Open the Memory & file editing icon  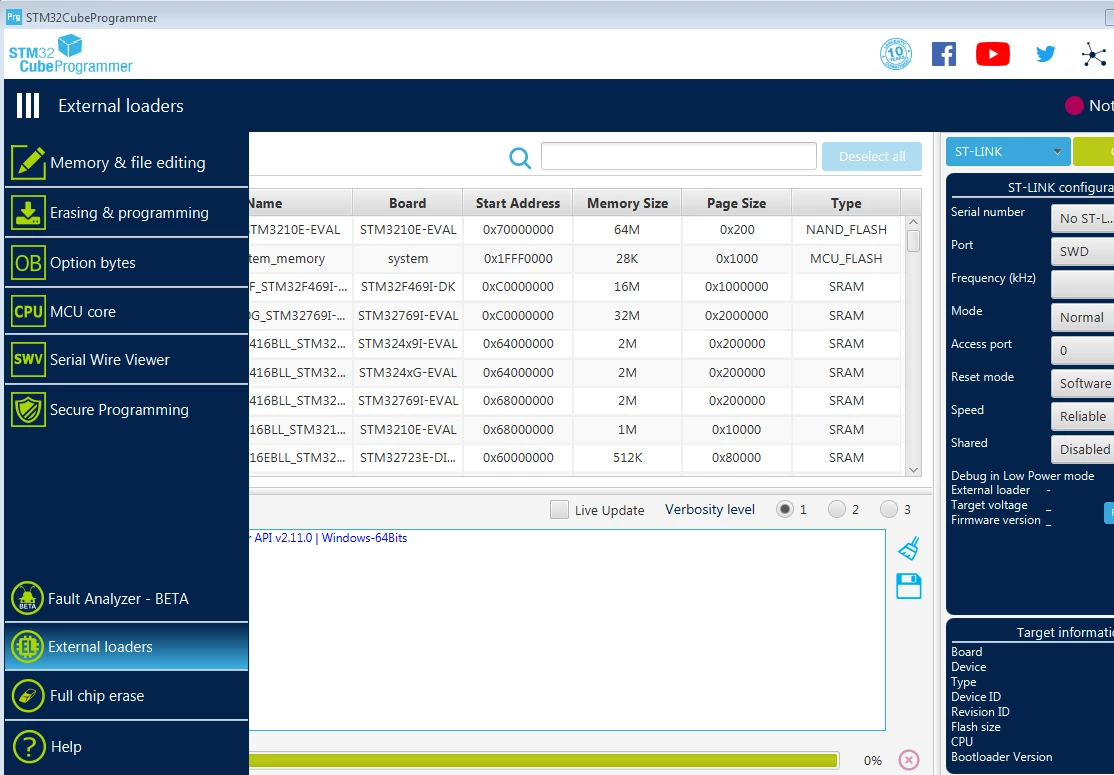pyautogui.click(x=28, y=163)
